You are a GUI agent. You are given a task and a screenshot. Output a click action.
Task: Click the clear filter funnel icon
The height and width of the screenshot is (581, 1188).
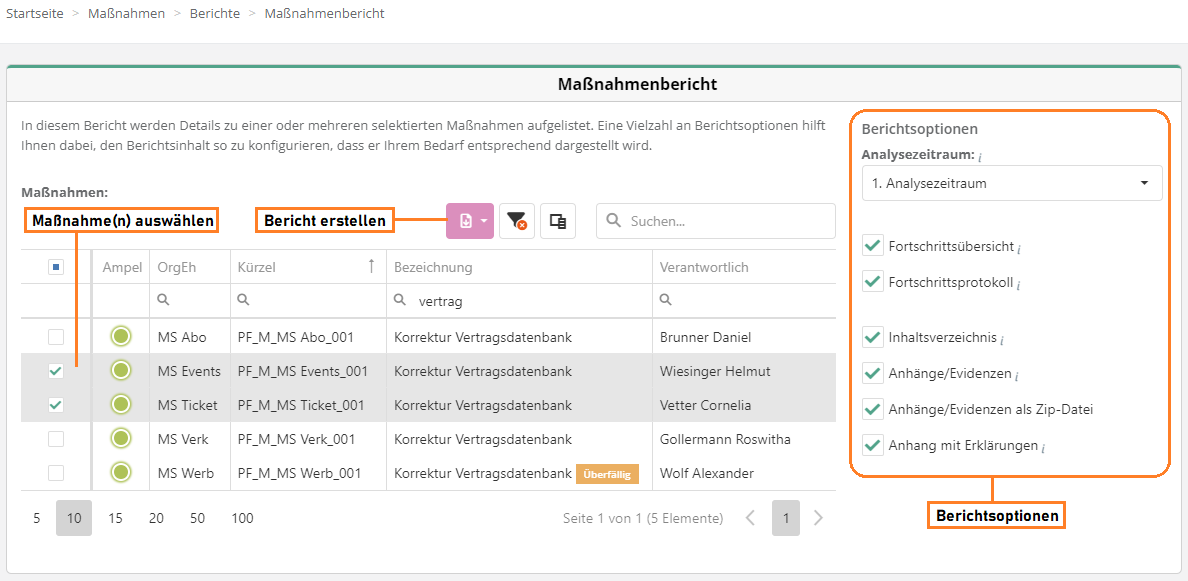[x=516, y=221]
